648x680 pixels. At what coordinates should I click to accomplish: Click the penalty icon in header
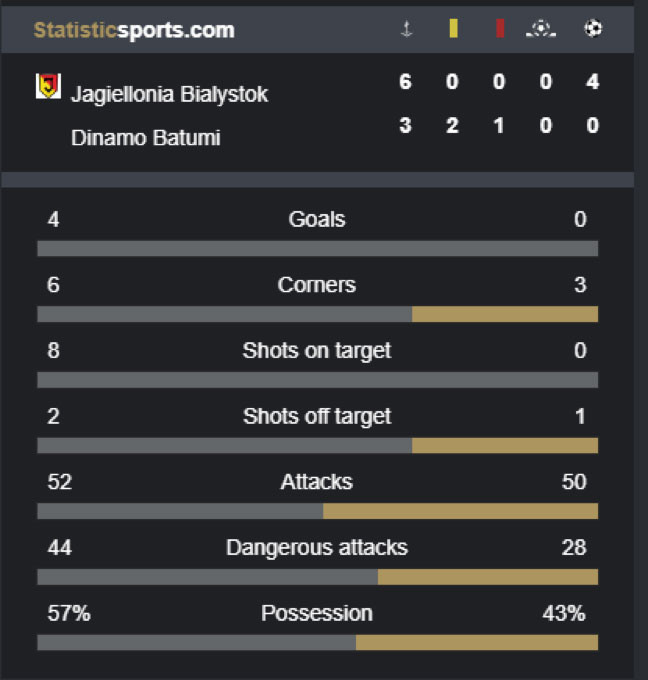(x=541, y=29)
